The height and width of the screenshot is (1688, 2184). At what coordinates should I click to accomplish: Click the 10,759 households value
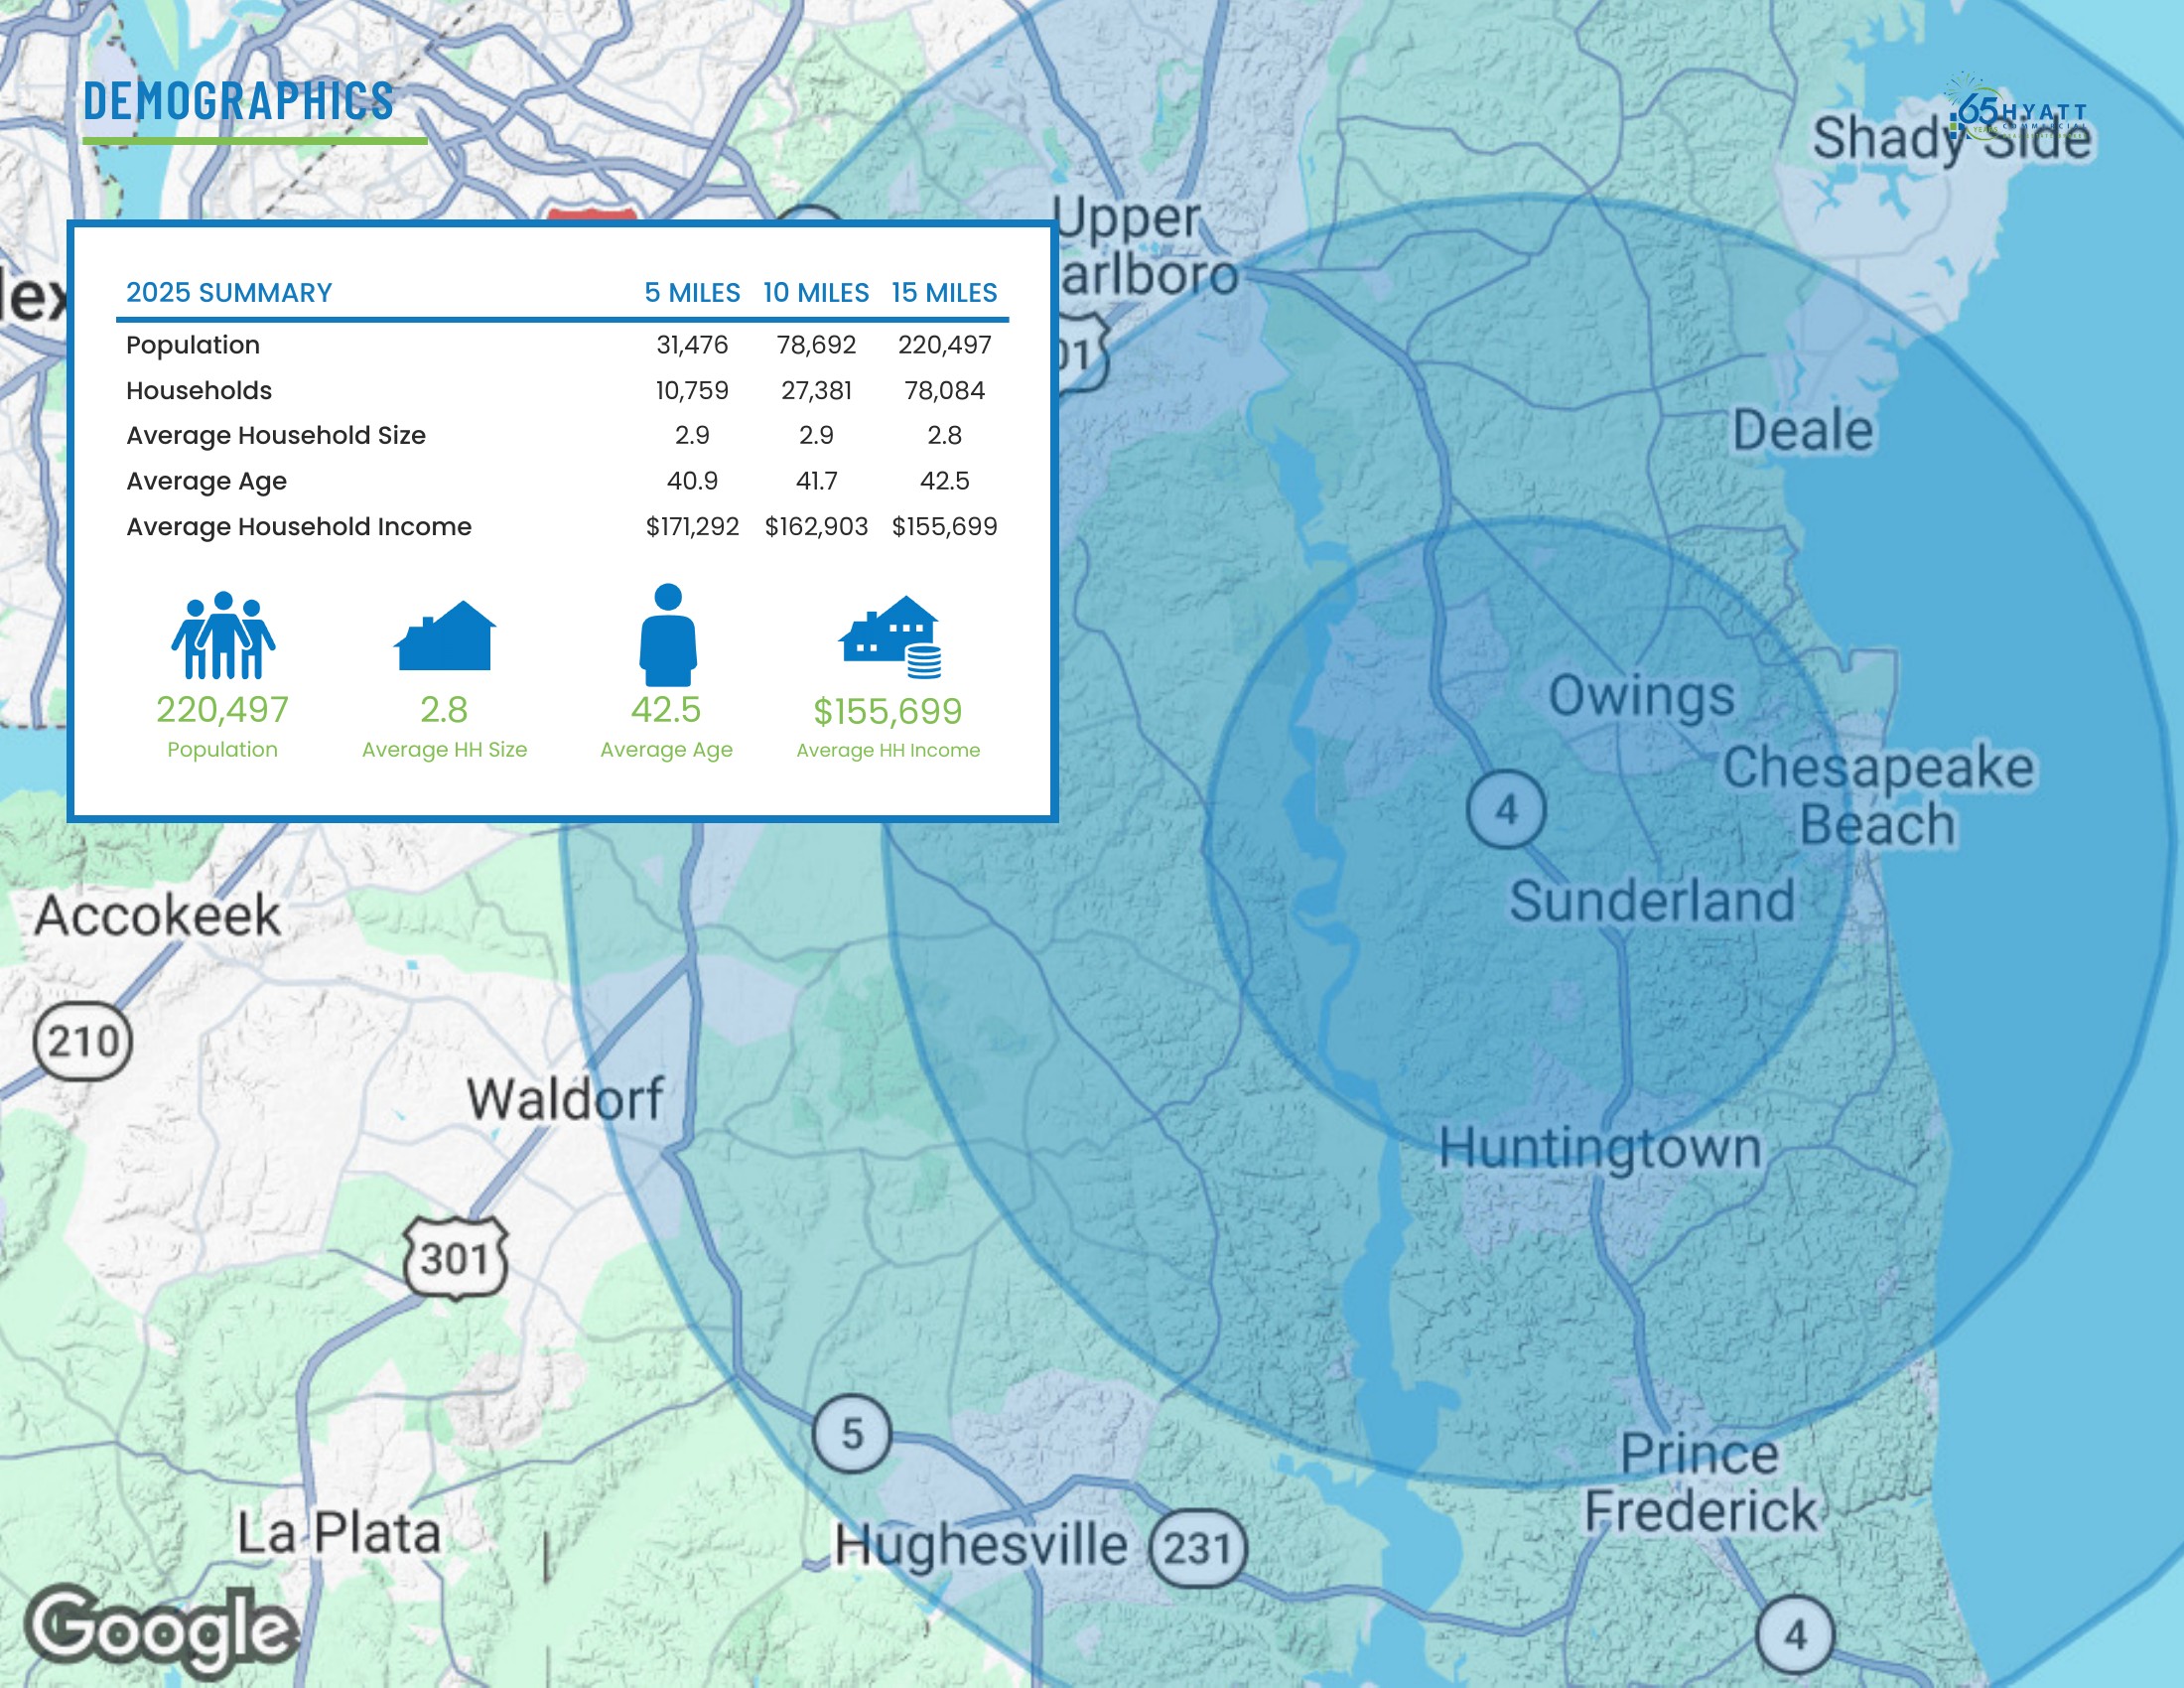coord(692,390)
